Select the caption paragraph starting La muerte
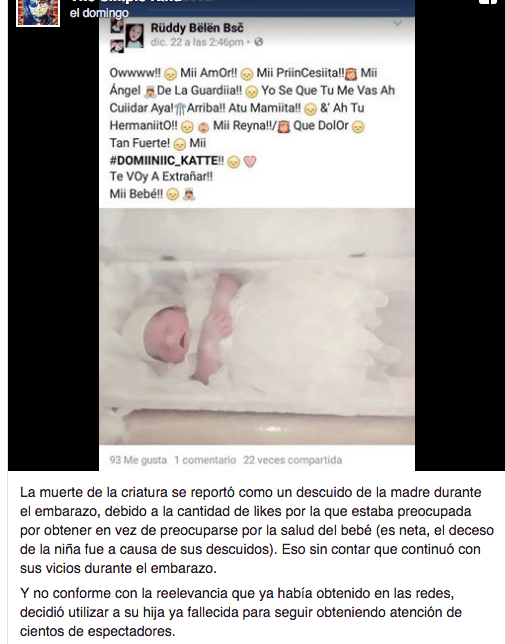Screen dimensions: 505x644 [x=257, y=530]
